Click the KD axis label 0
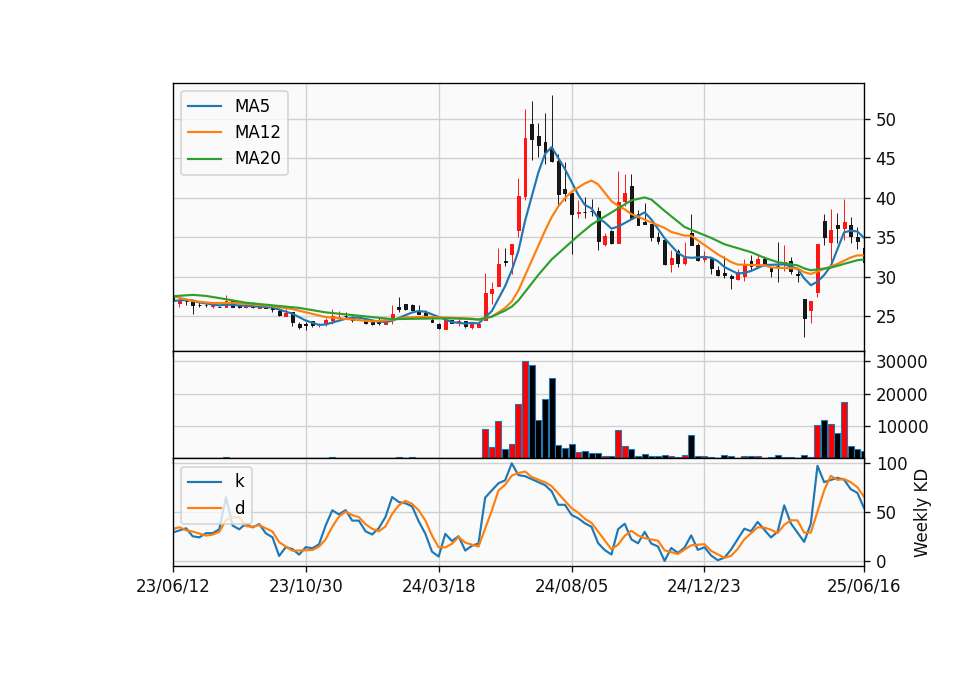Image resolution: width=960 pixels, height=690 pixels. pyautogui.click(x=881, y=561)
